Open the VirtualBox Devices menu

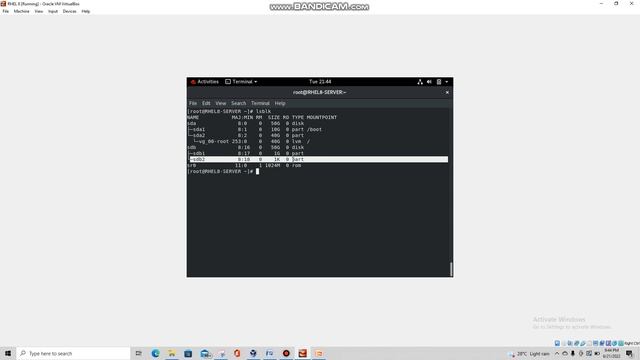(69, 11)
